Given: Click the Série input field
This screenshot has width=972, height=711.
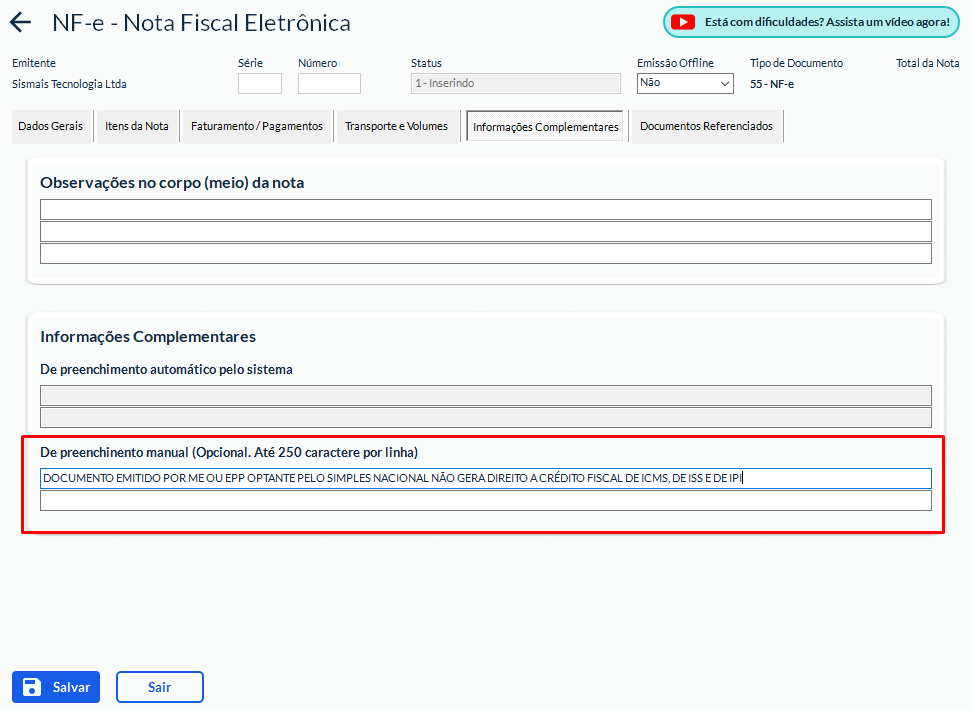Looking at the screenshot, I should coord(260,84).
